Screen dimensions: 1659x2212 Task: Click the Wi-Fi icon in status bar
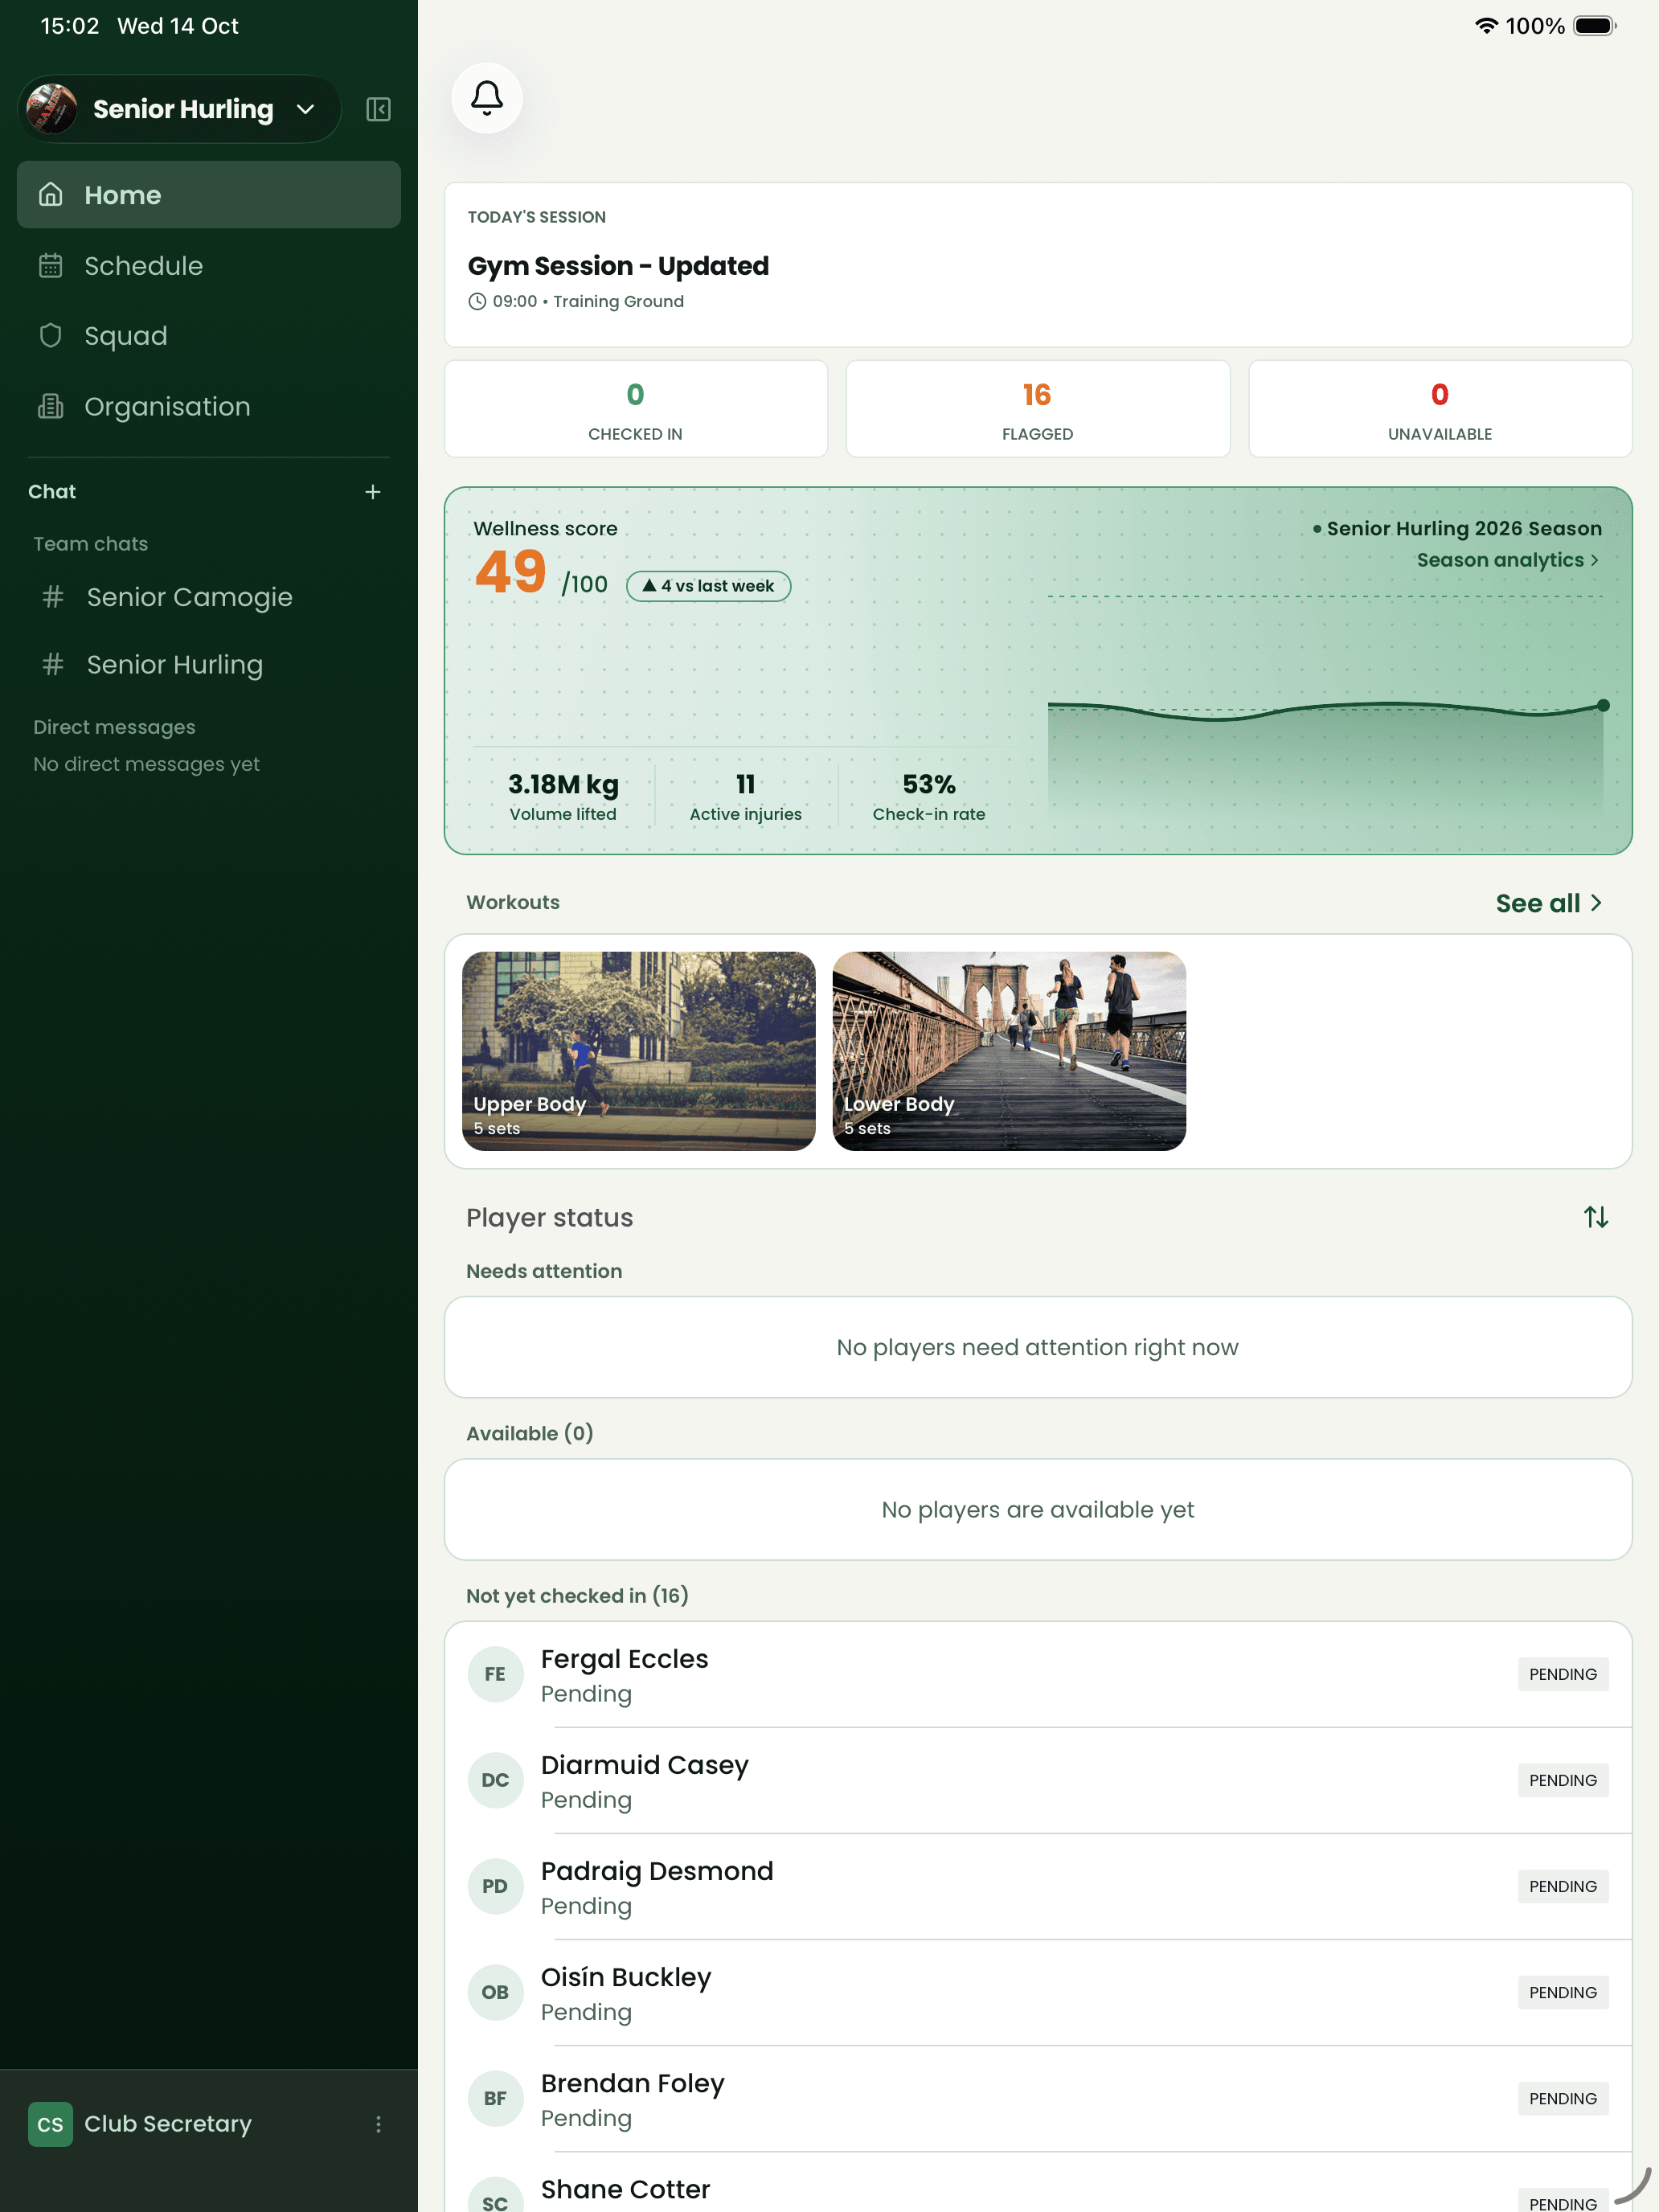coord(1487,26)
